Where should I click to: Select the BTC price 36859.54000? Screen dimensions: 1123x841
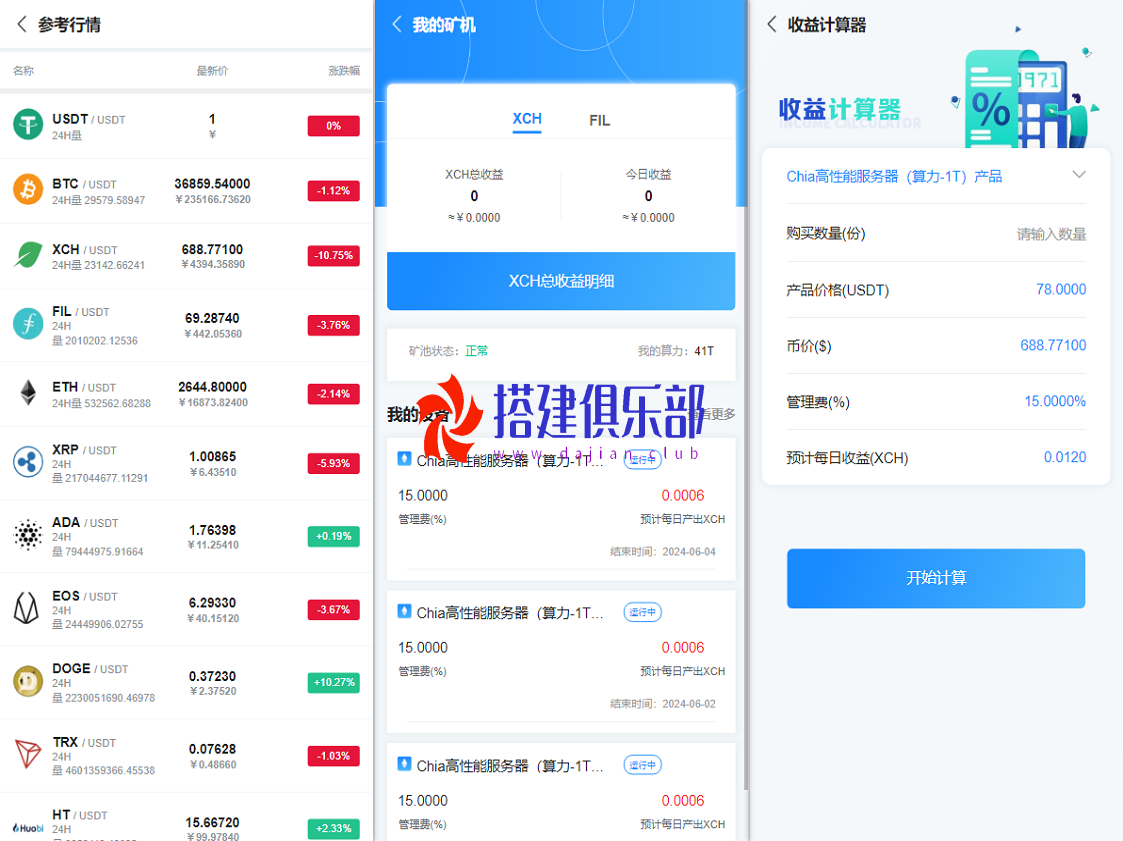213,184
